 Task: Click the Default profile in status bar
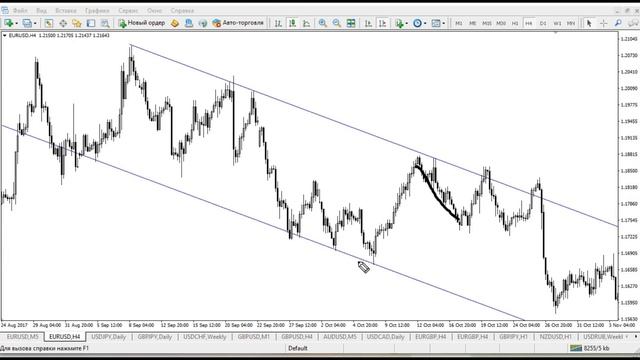[x=298, y=348]
